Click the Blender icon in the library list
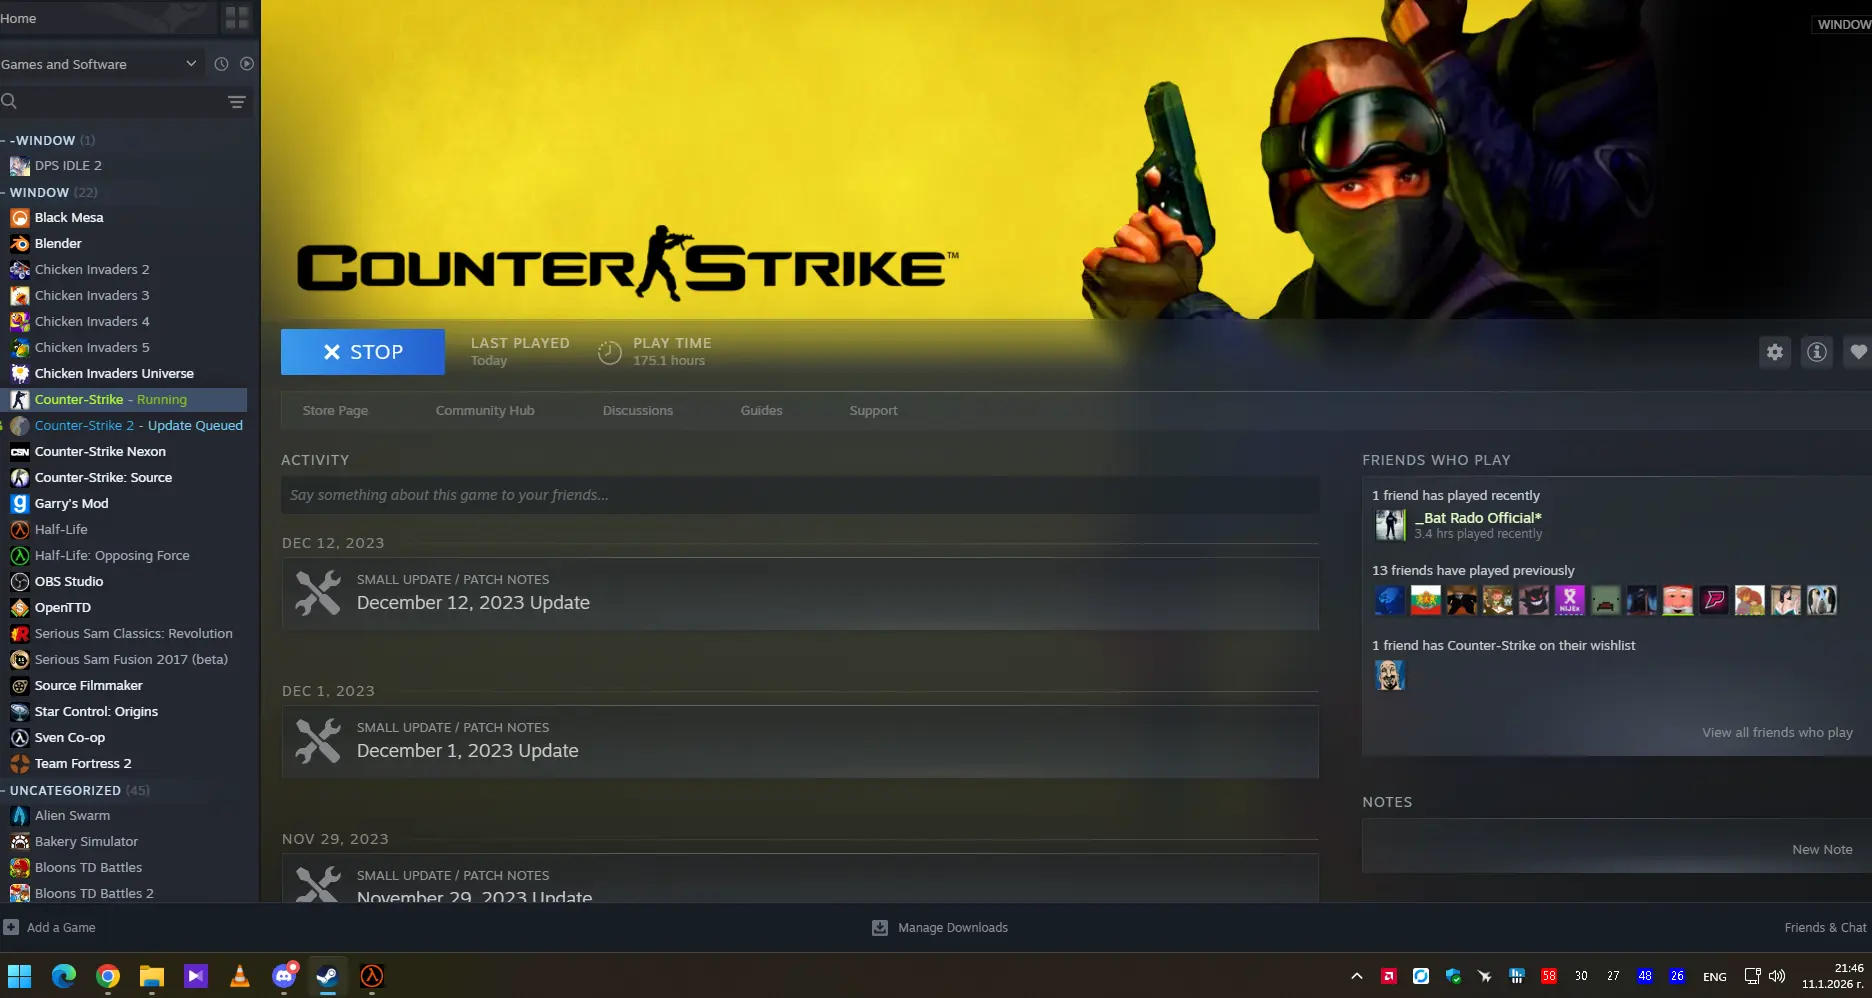 [x=19, y=244]
